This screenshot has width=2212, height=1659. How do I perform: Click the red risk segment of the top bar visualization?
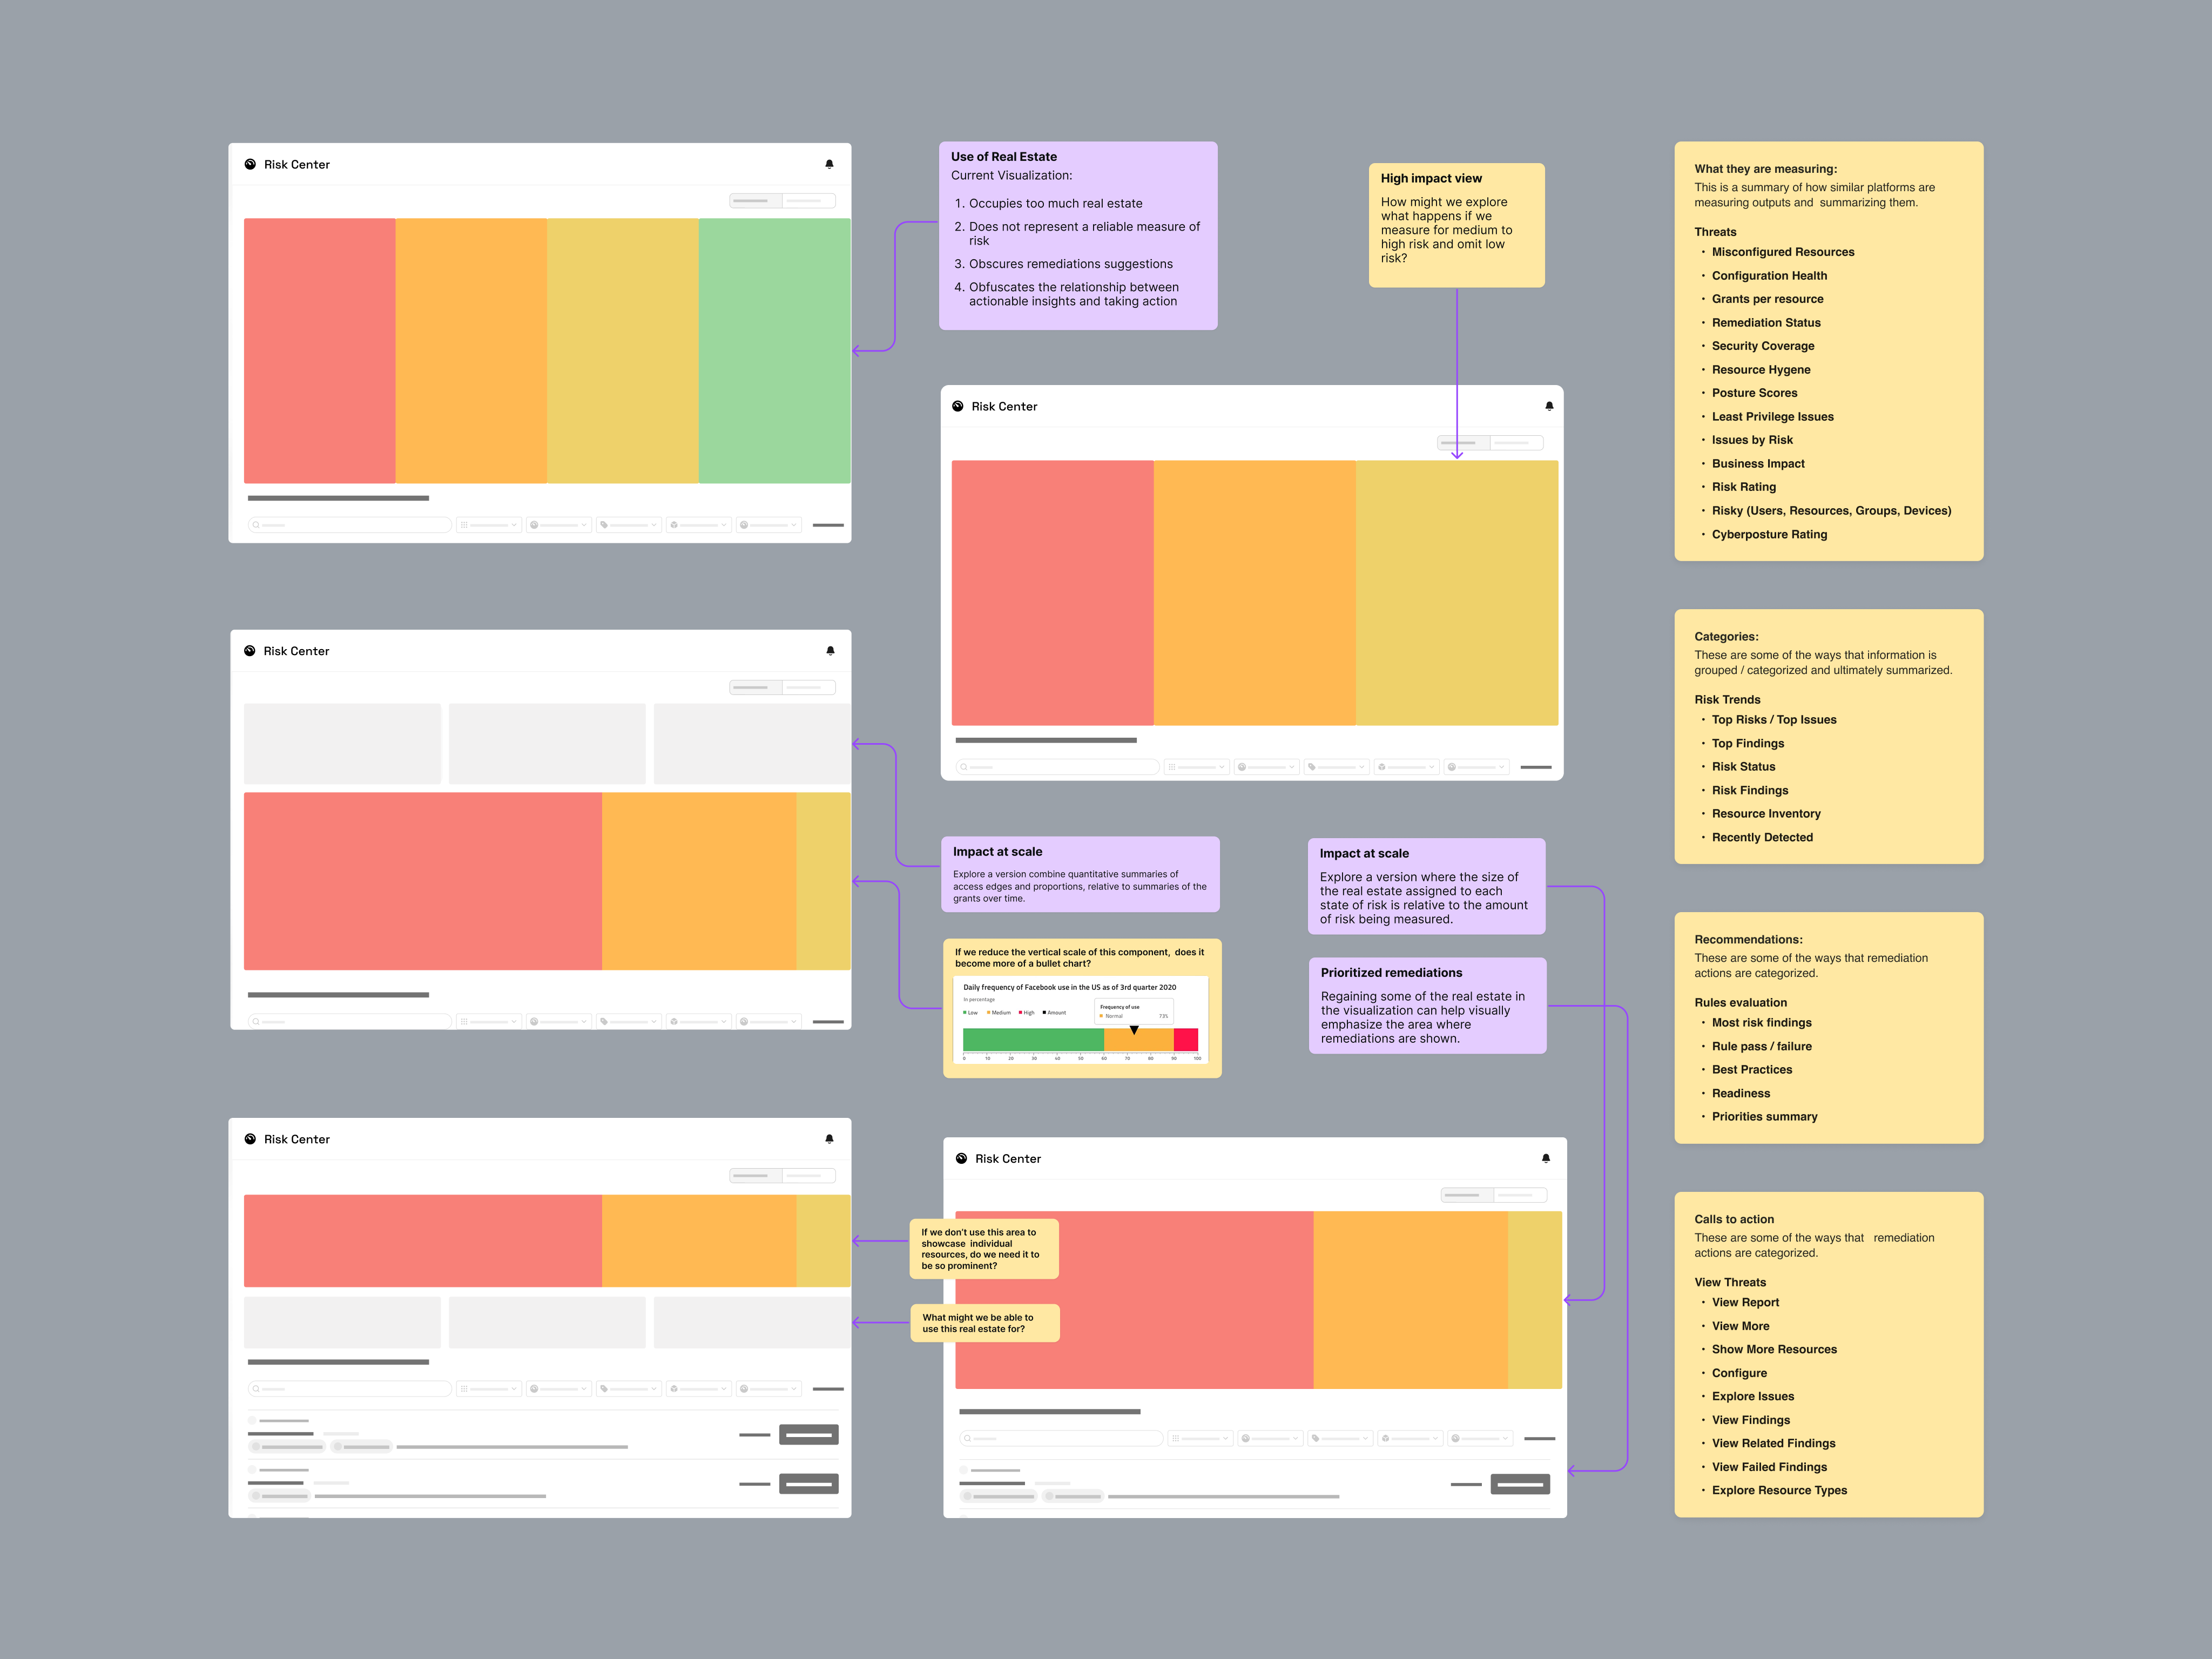320,350
